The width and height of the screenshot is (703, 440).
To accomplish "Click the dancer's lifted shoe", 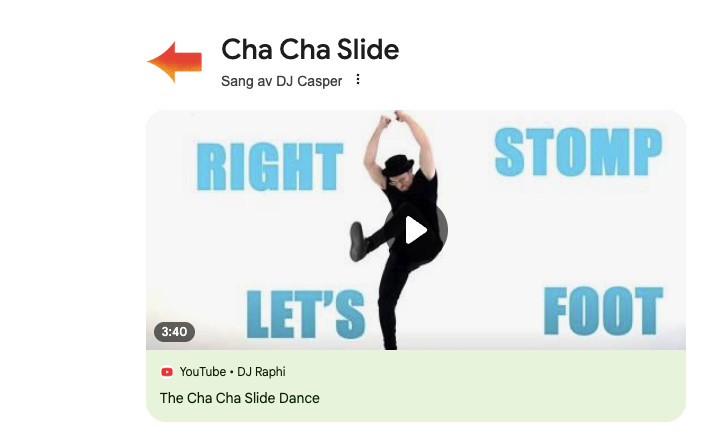I will tap(358, 241).
